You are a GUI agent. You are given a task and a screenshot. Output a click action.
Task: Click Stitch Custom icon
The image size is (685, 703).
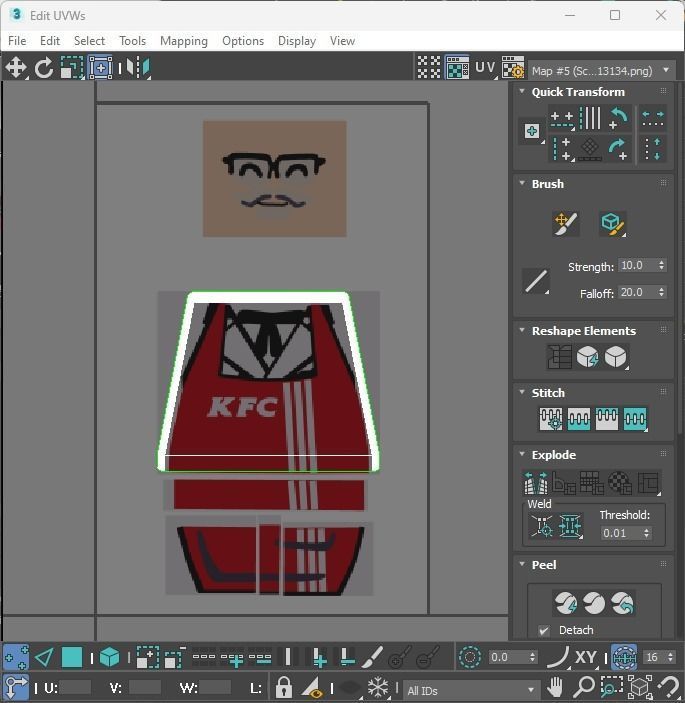point(635,419)
